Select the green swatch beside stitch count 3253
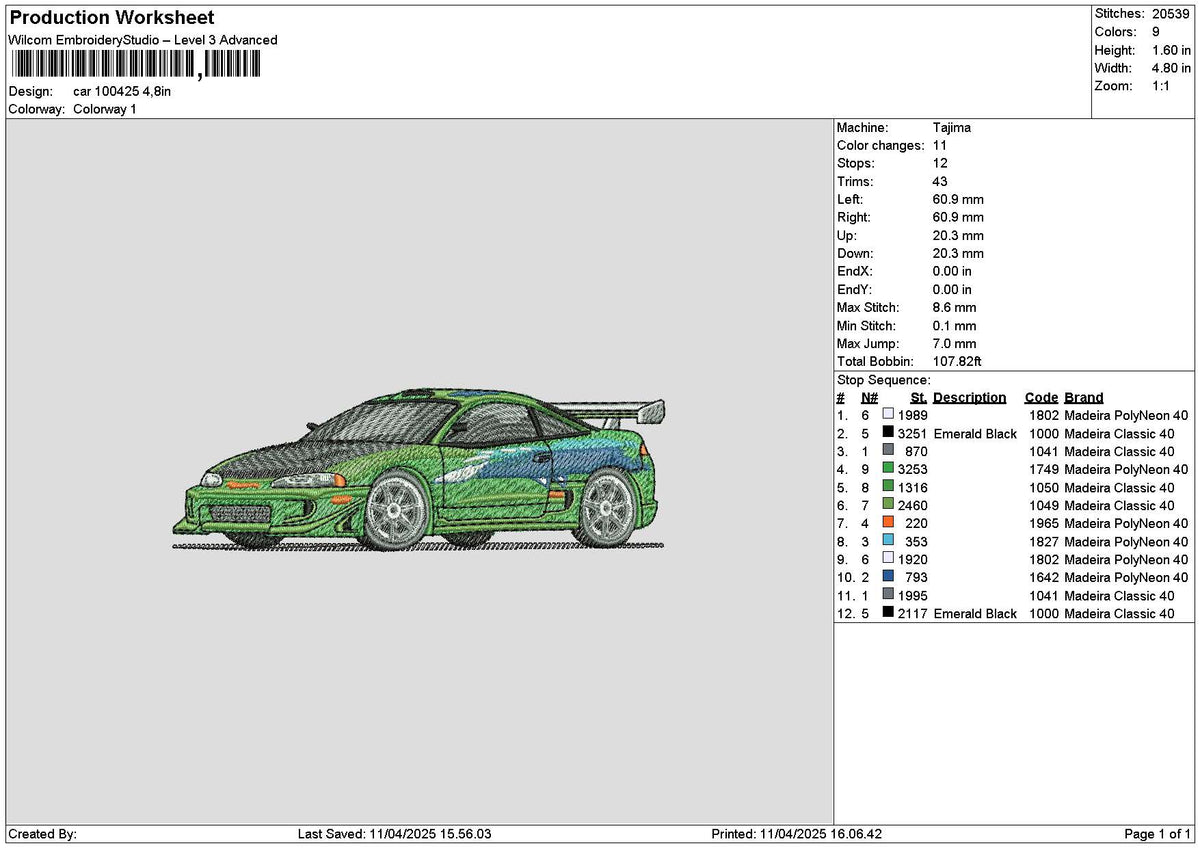This screenshot has height=848, width=1200. [888, 469]
